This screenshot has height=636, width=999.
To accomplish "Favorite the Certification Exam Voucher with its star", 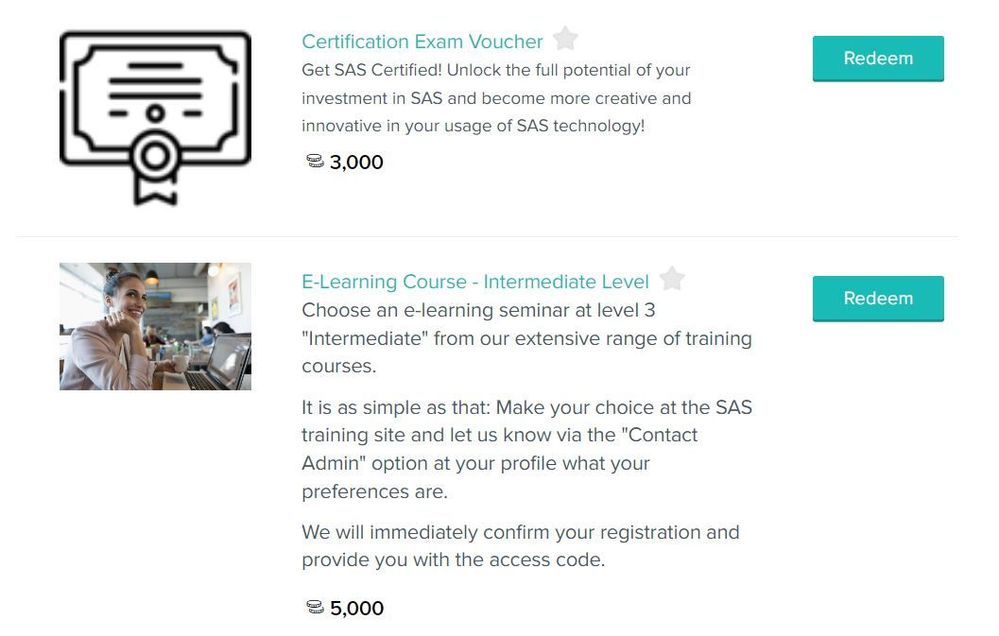I will click(x=566, y=39).
